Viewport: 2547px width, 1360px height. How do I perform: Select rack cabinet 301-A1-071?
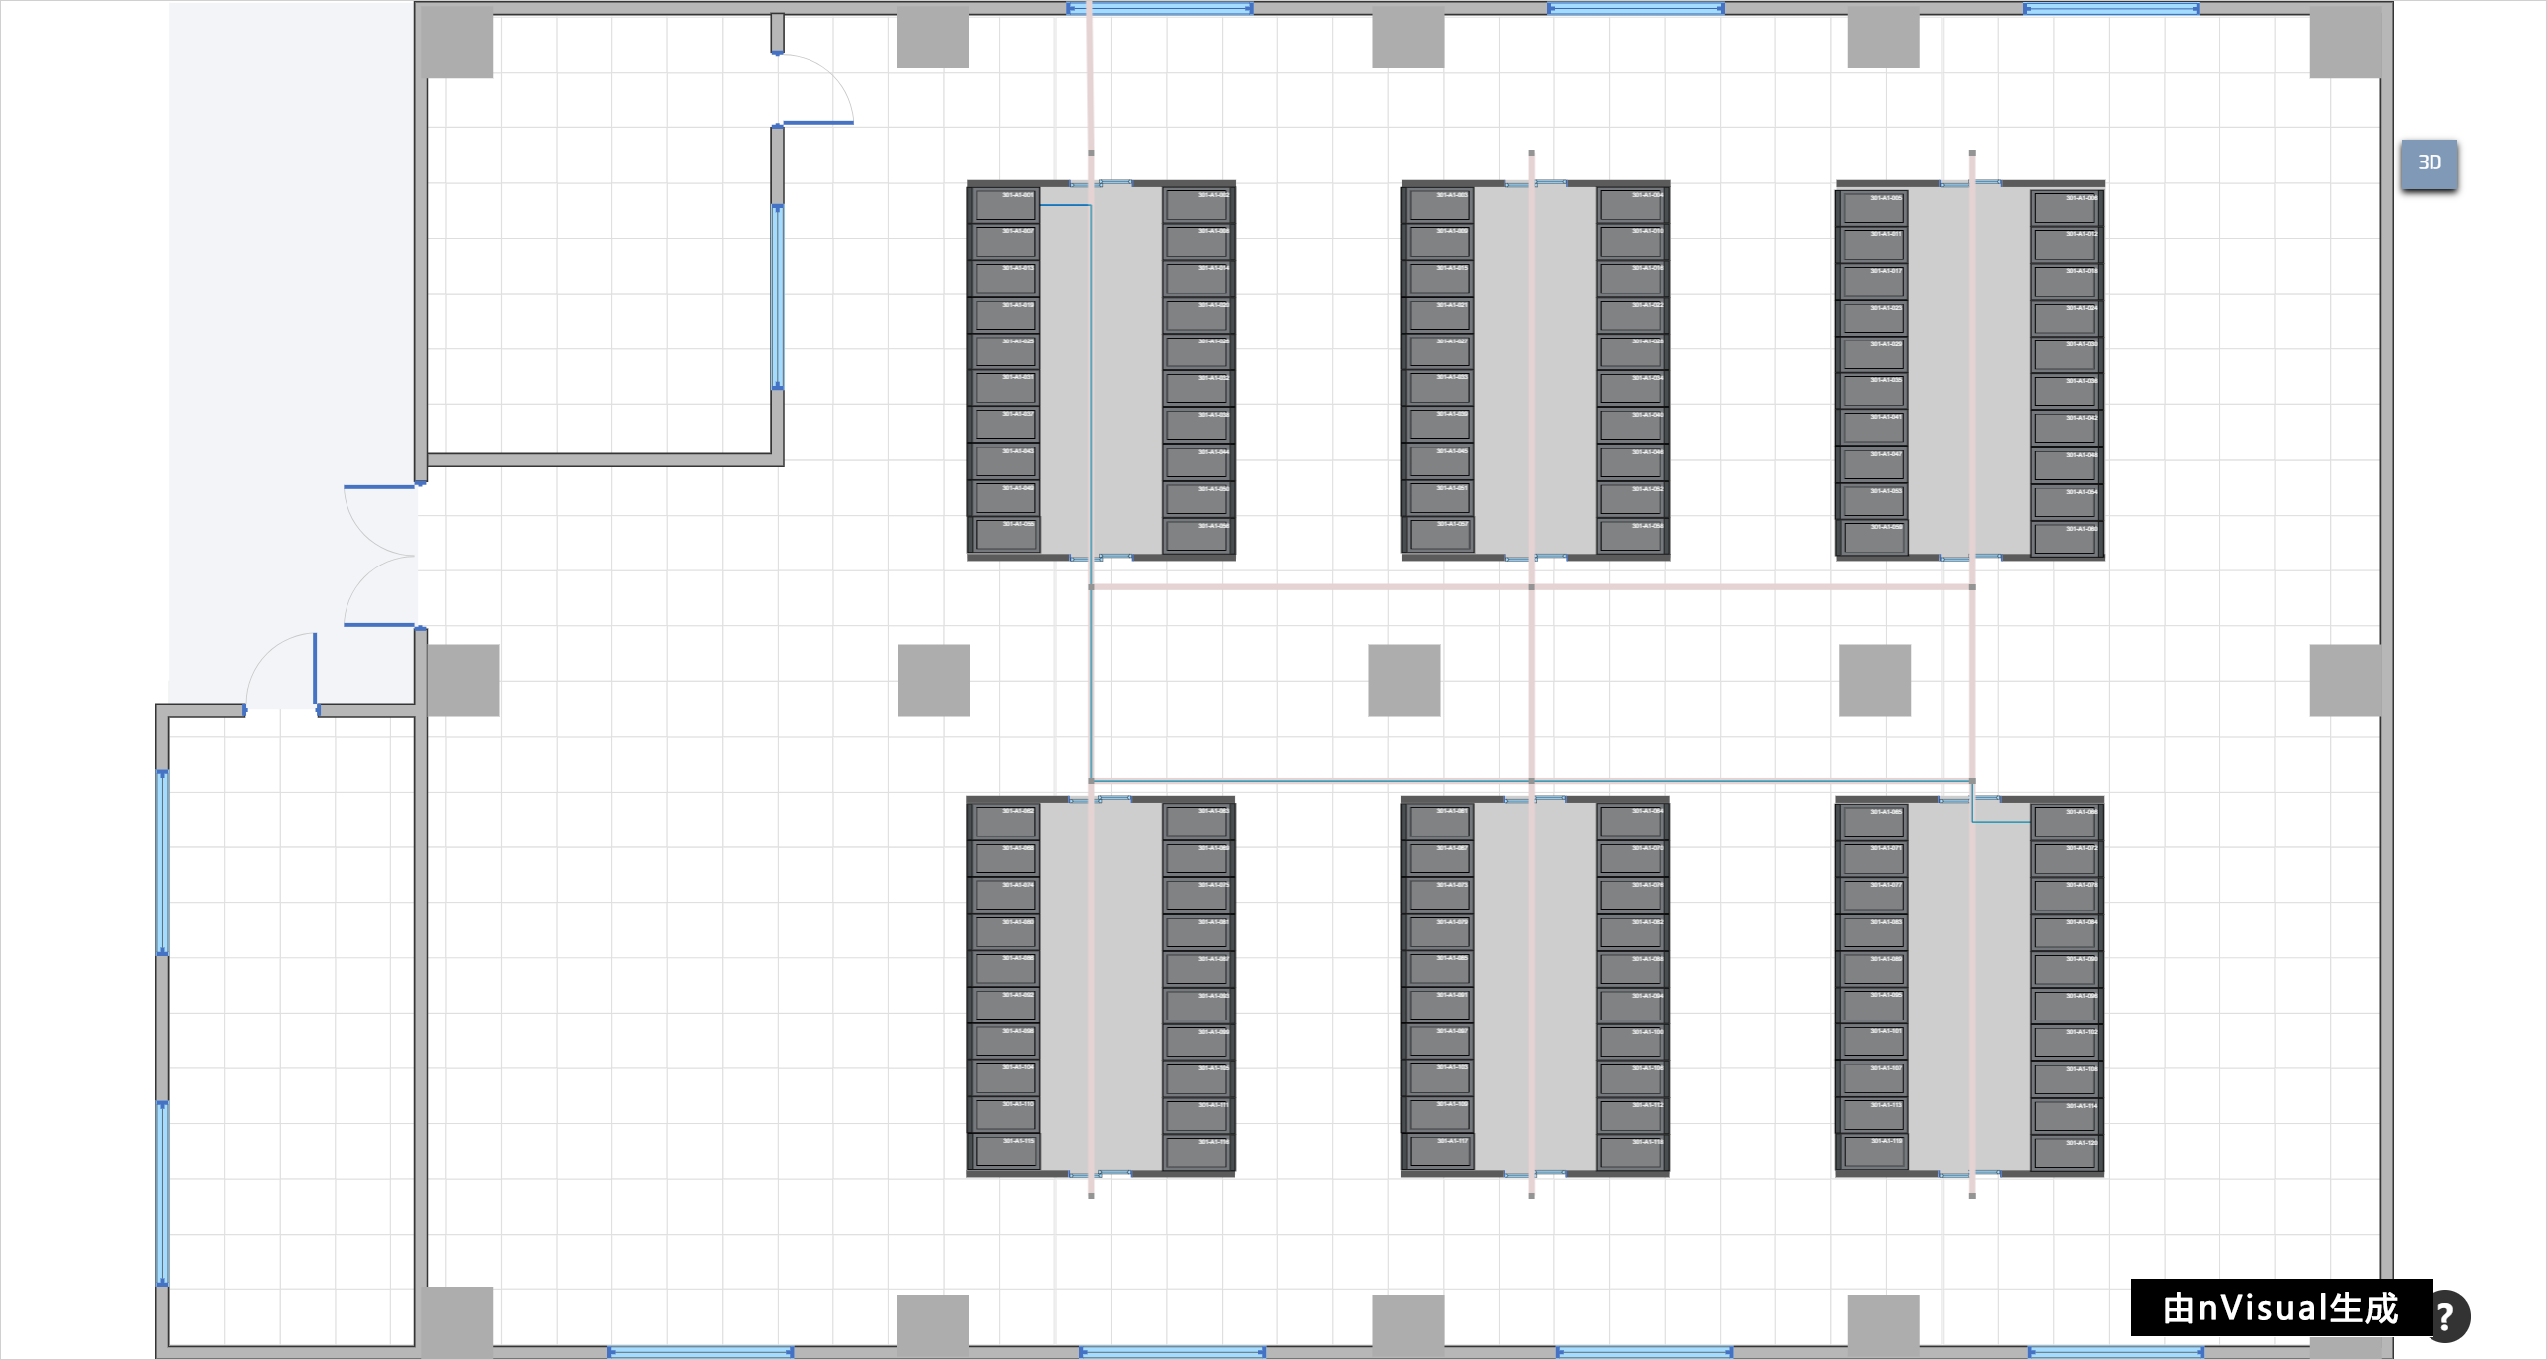pyautogui.click(x=1874, y=858)
